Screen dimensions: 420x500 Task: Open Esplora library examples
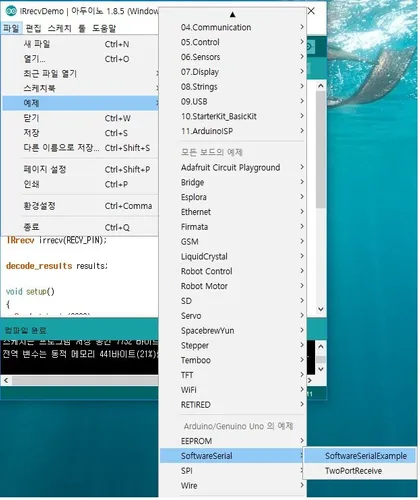click(233, 197)
